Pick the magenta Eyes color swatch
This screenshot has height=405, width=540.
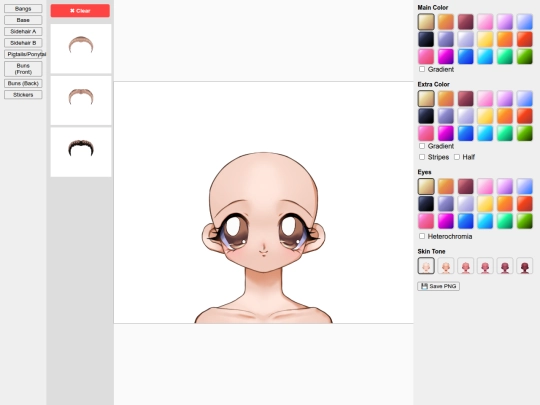pos(446,221)
